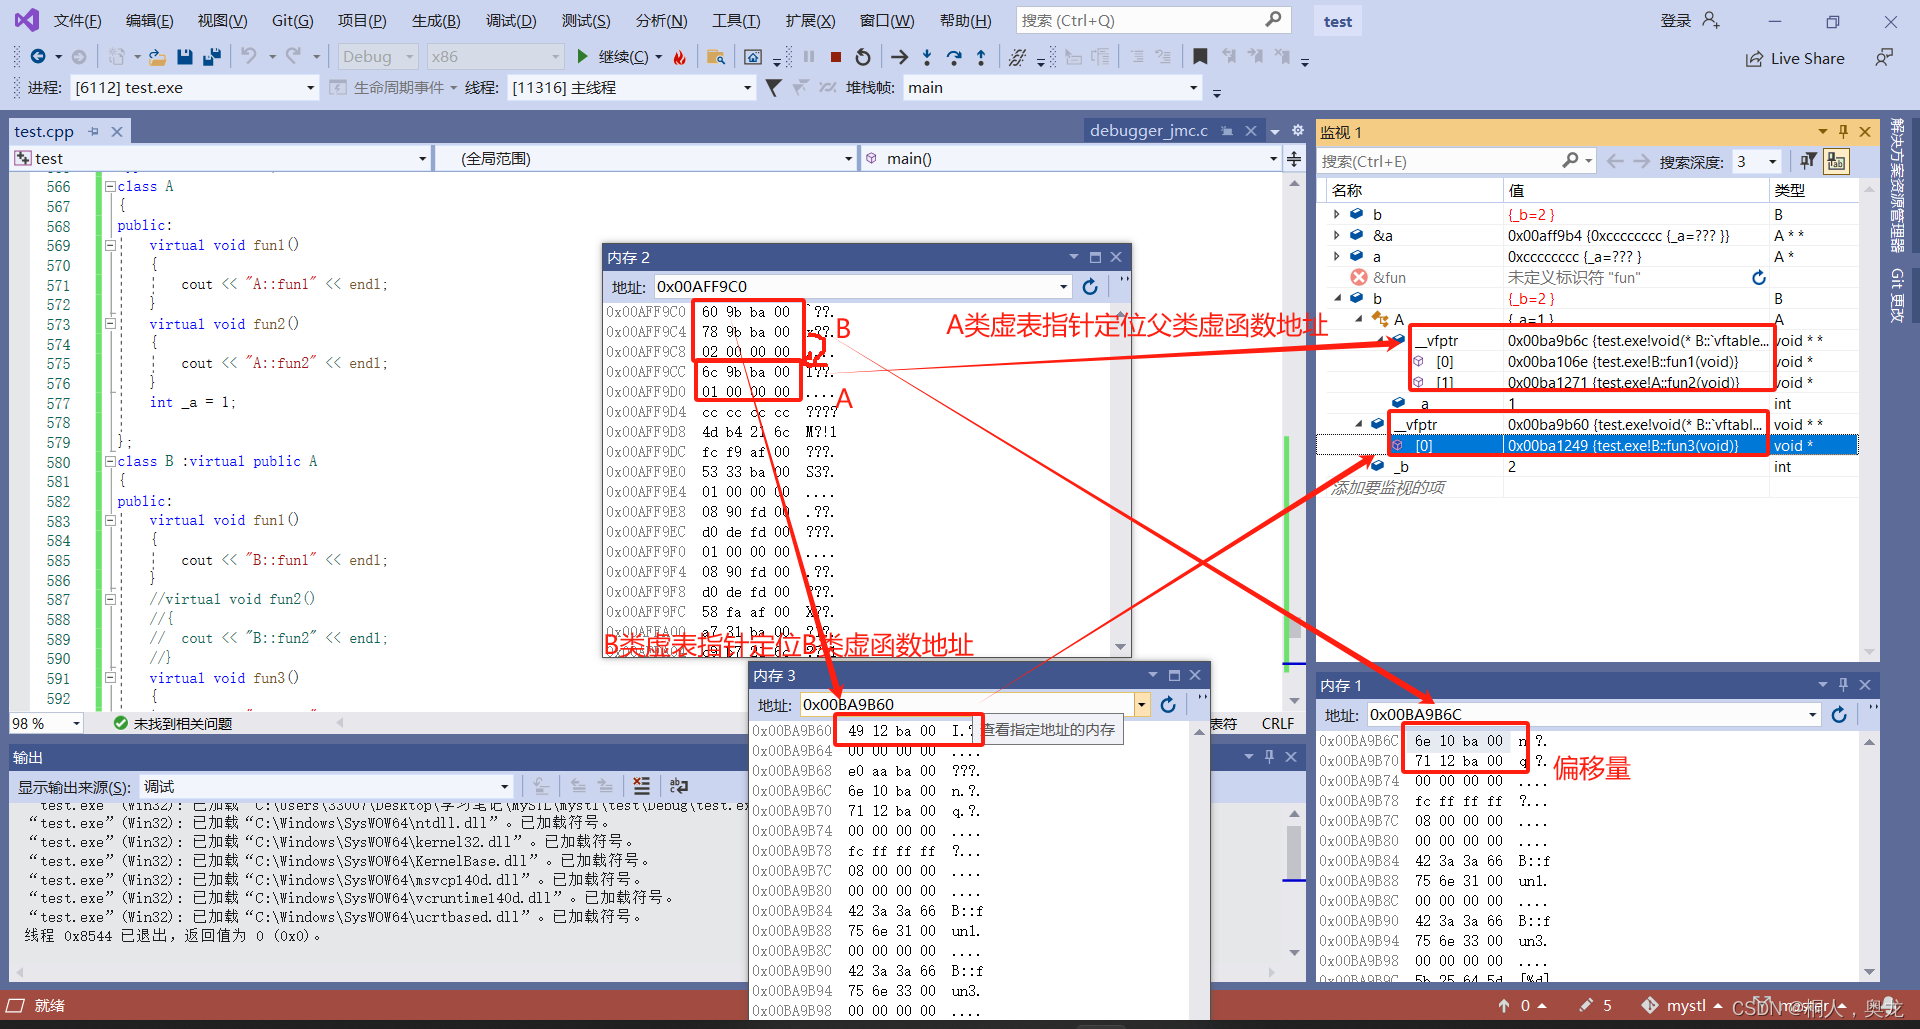Image resolution: width=1920 pixels, height=1029 pixels.
Task: Refresh the &fun watch expression value
Action: (x=1759, y=278)
